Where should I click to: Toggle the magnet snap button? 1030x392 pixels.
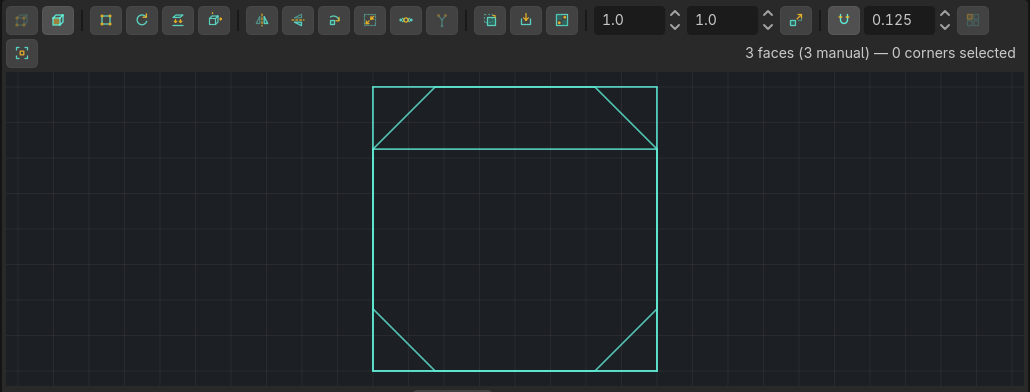click(844, 20)
